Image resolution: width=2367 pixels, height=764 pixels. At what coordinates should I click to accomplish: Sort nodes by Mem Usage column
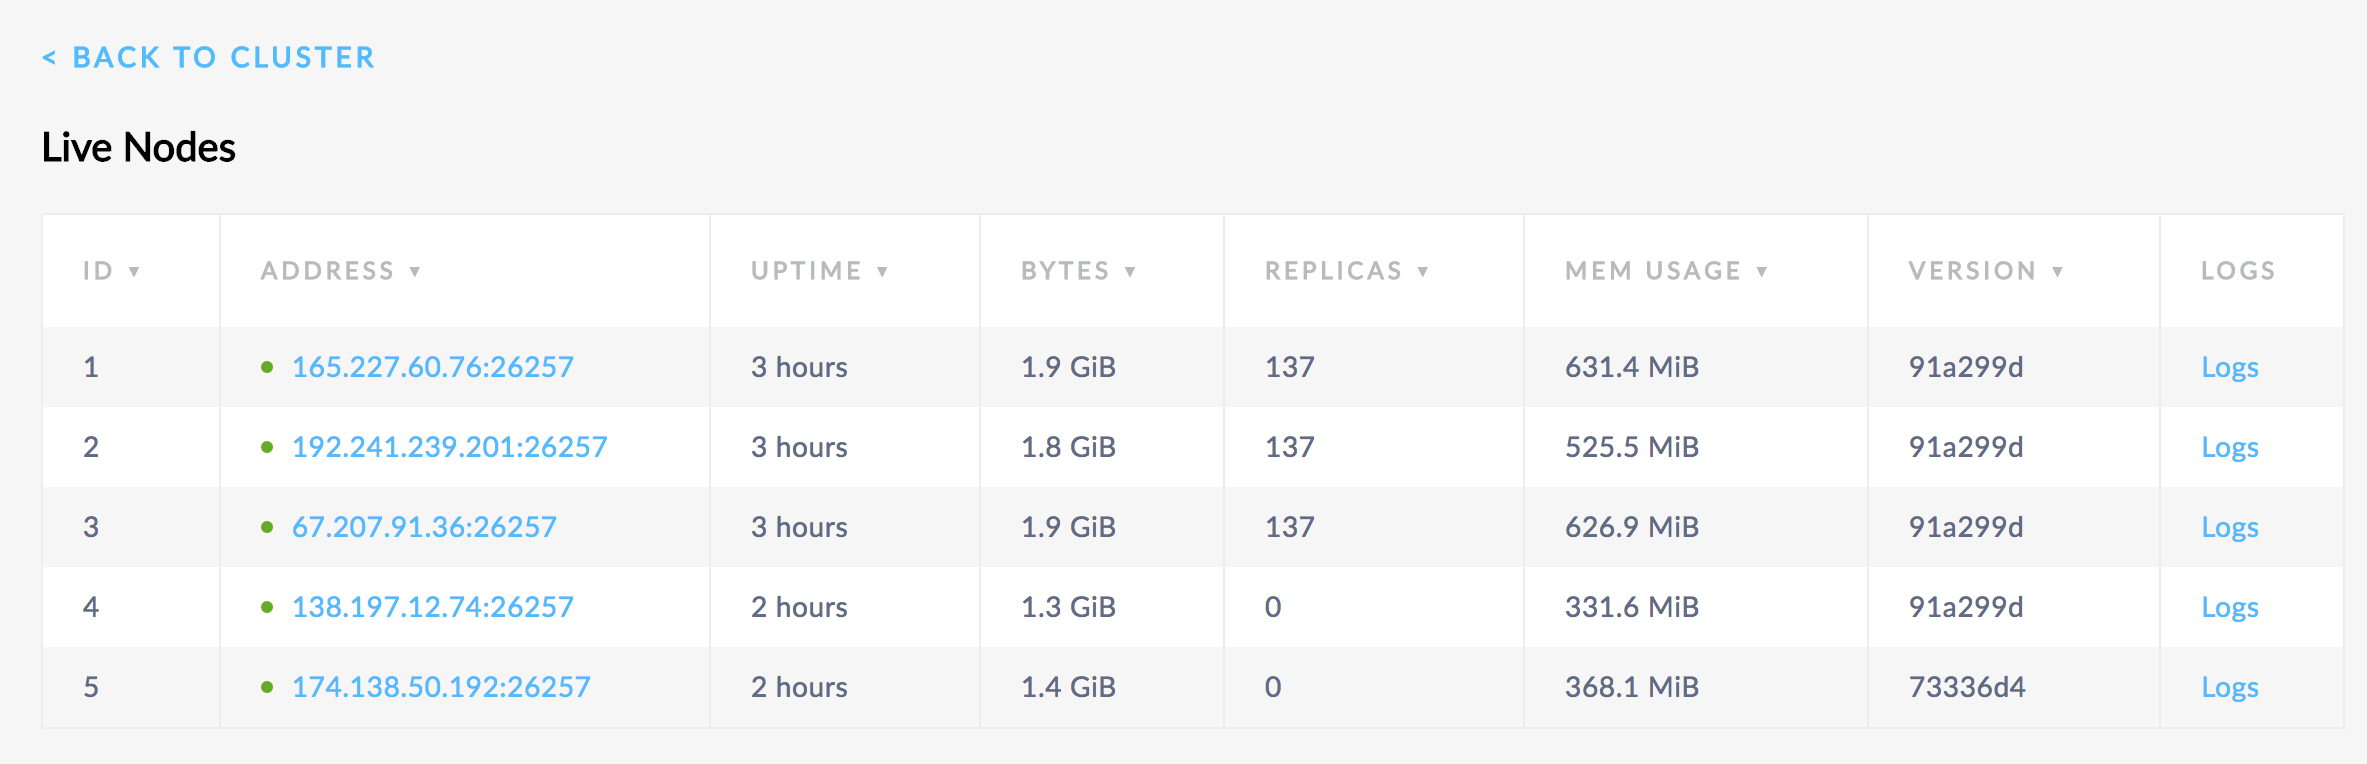(1665, 271)
